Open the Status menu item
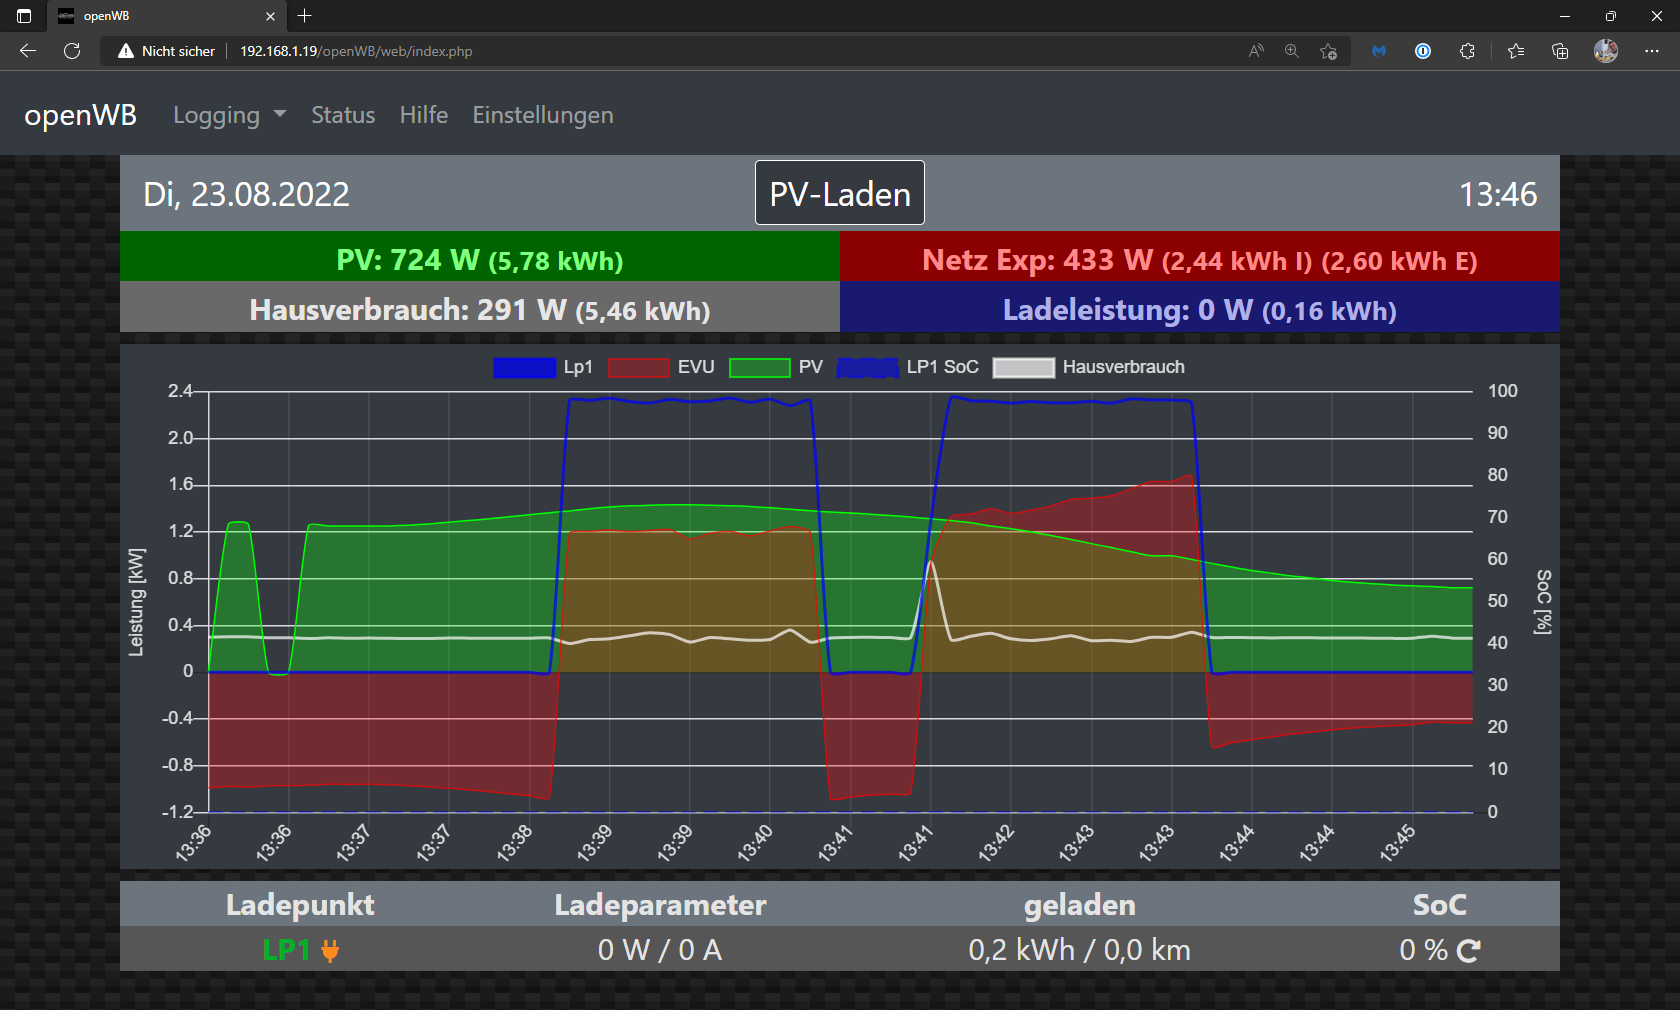1680x1010 pixels. tap(343, 115)
